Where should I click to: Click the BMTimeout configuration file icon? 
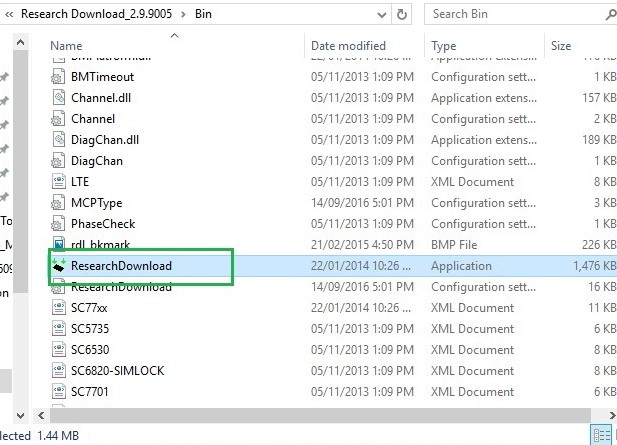point(59,77)
